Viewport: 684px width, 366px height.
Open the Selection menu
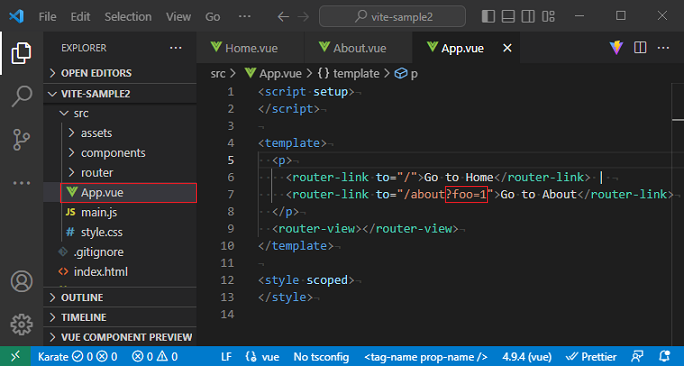128,17
